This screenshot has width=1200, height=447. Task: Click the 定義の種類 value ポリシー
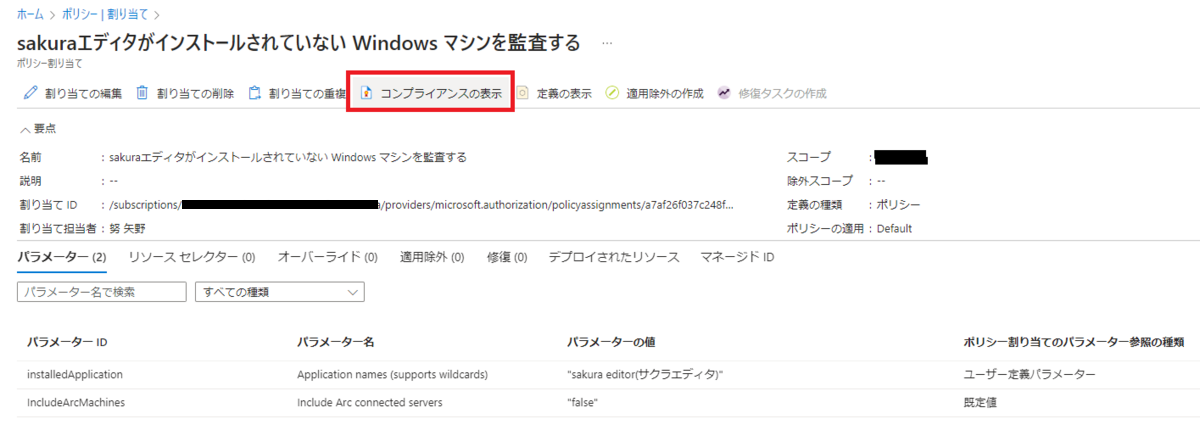click(x=899, y=205)
